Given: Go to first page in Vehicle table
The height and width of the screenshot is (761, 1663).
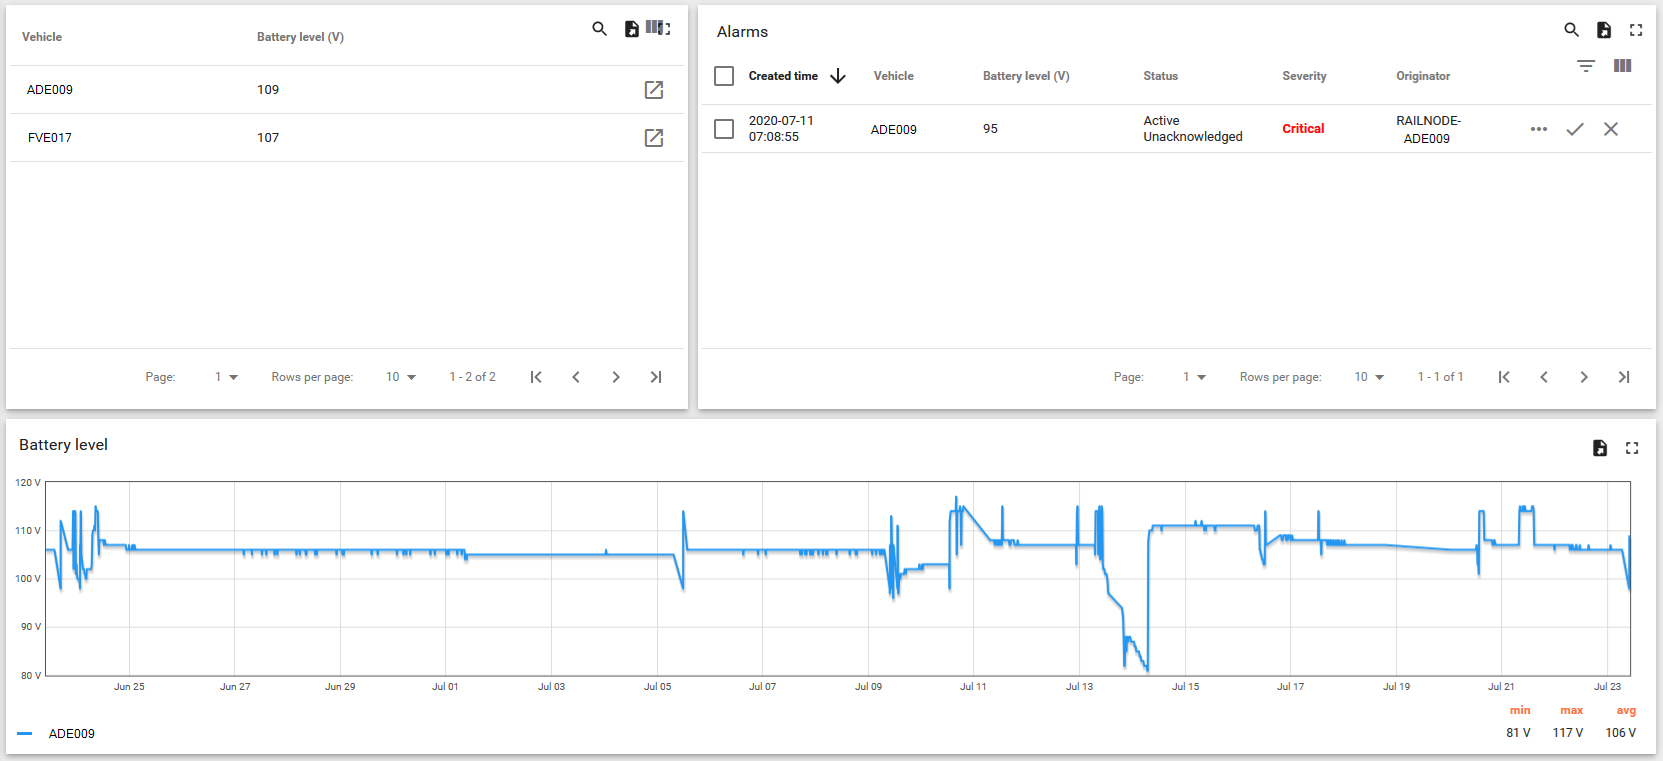Looking at the screenshot, I should pos(536,377).
